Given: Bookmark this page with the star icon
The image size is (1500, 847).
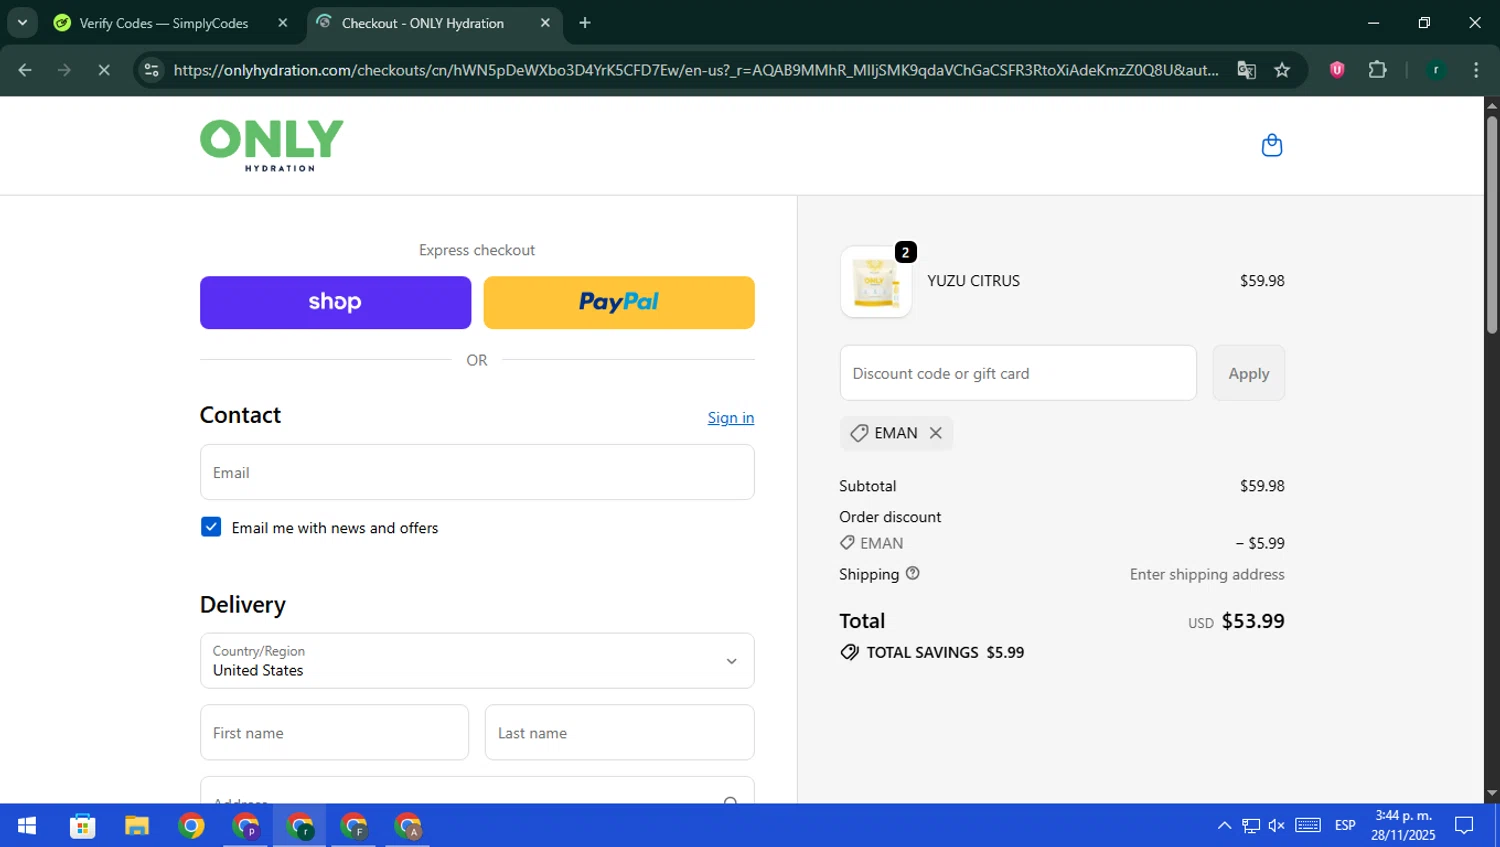Looking at the screenshot, I should click(x=1282, y=70).
